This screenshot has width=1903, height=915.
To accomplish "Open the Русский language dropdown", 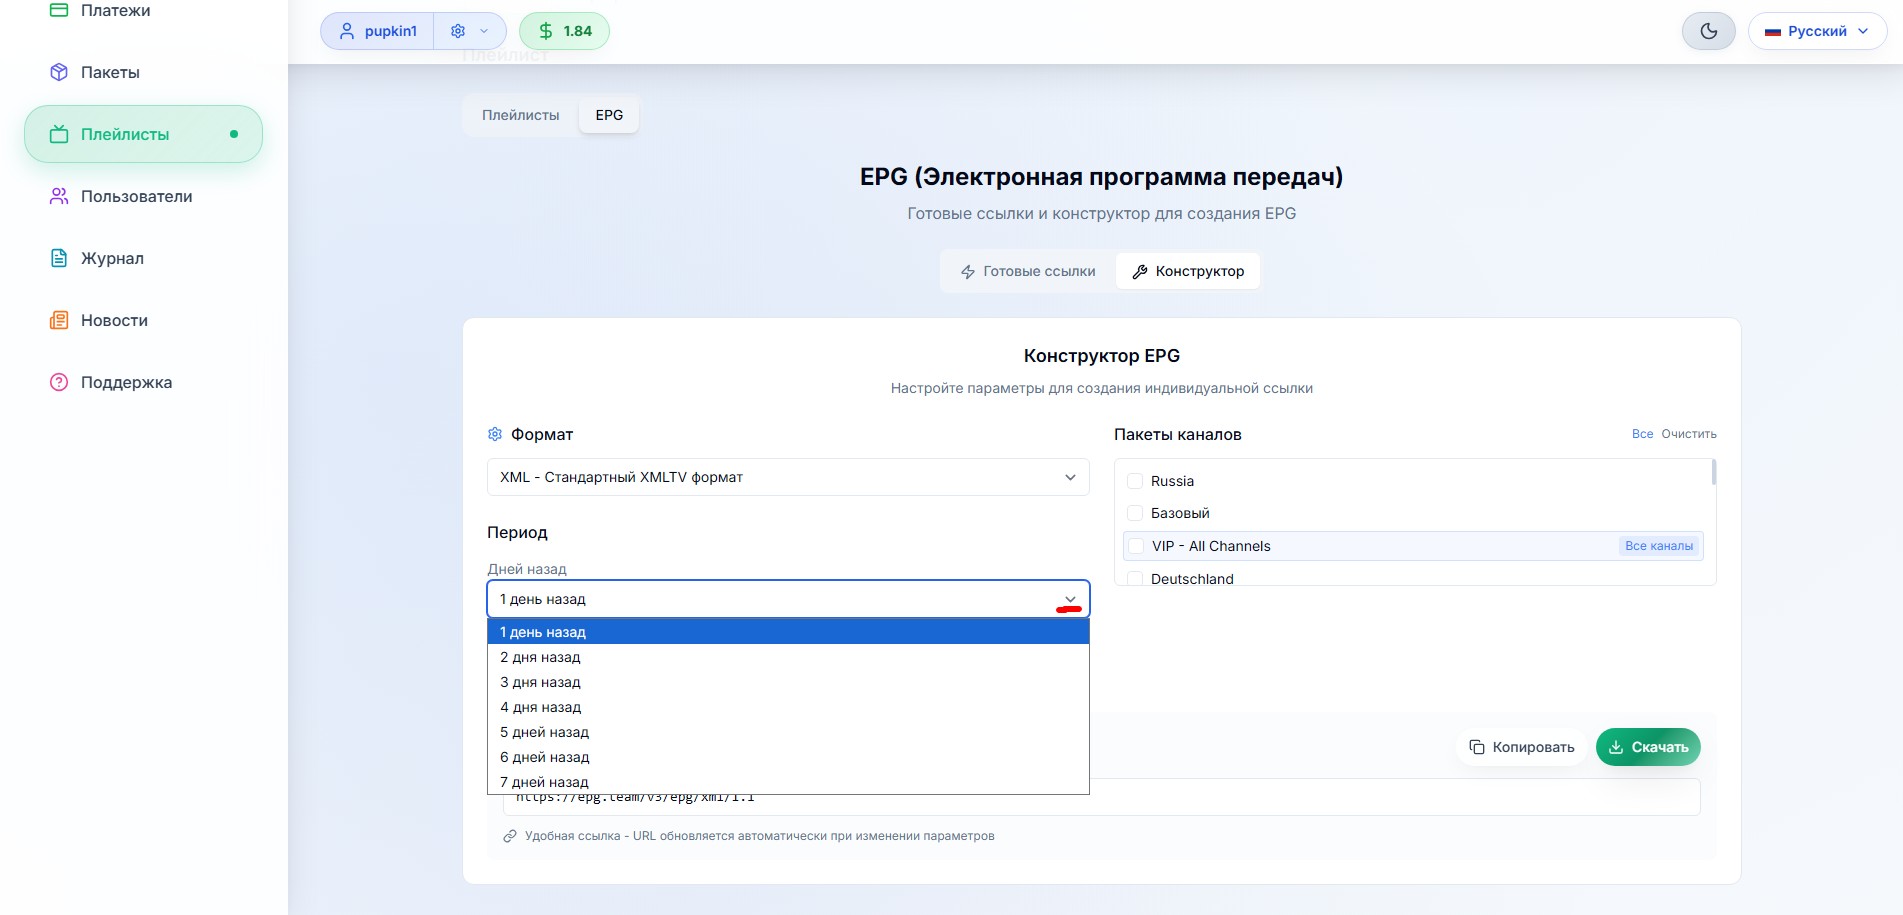I will [x=1817, y=31].
